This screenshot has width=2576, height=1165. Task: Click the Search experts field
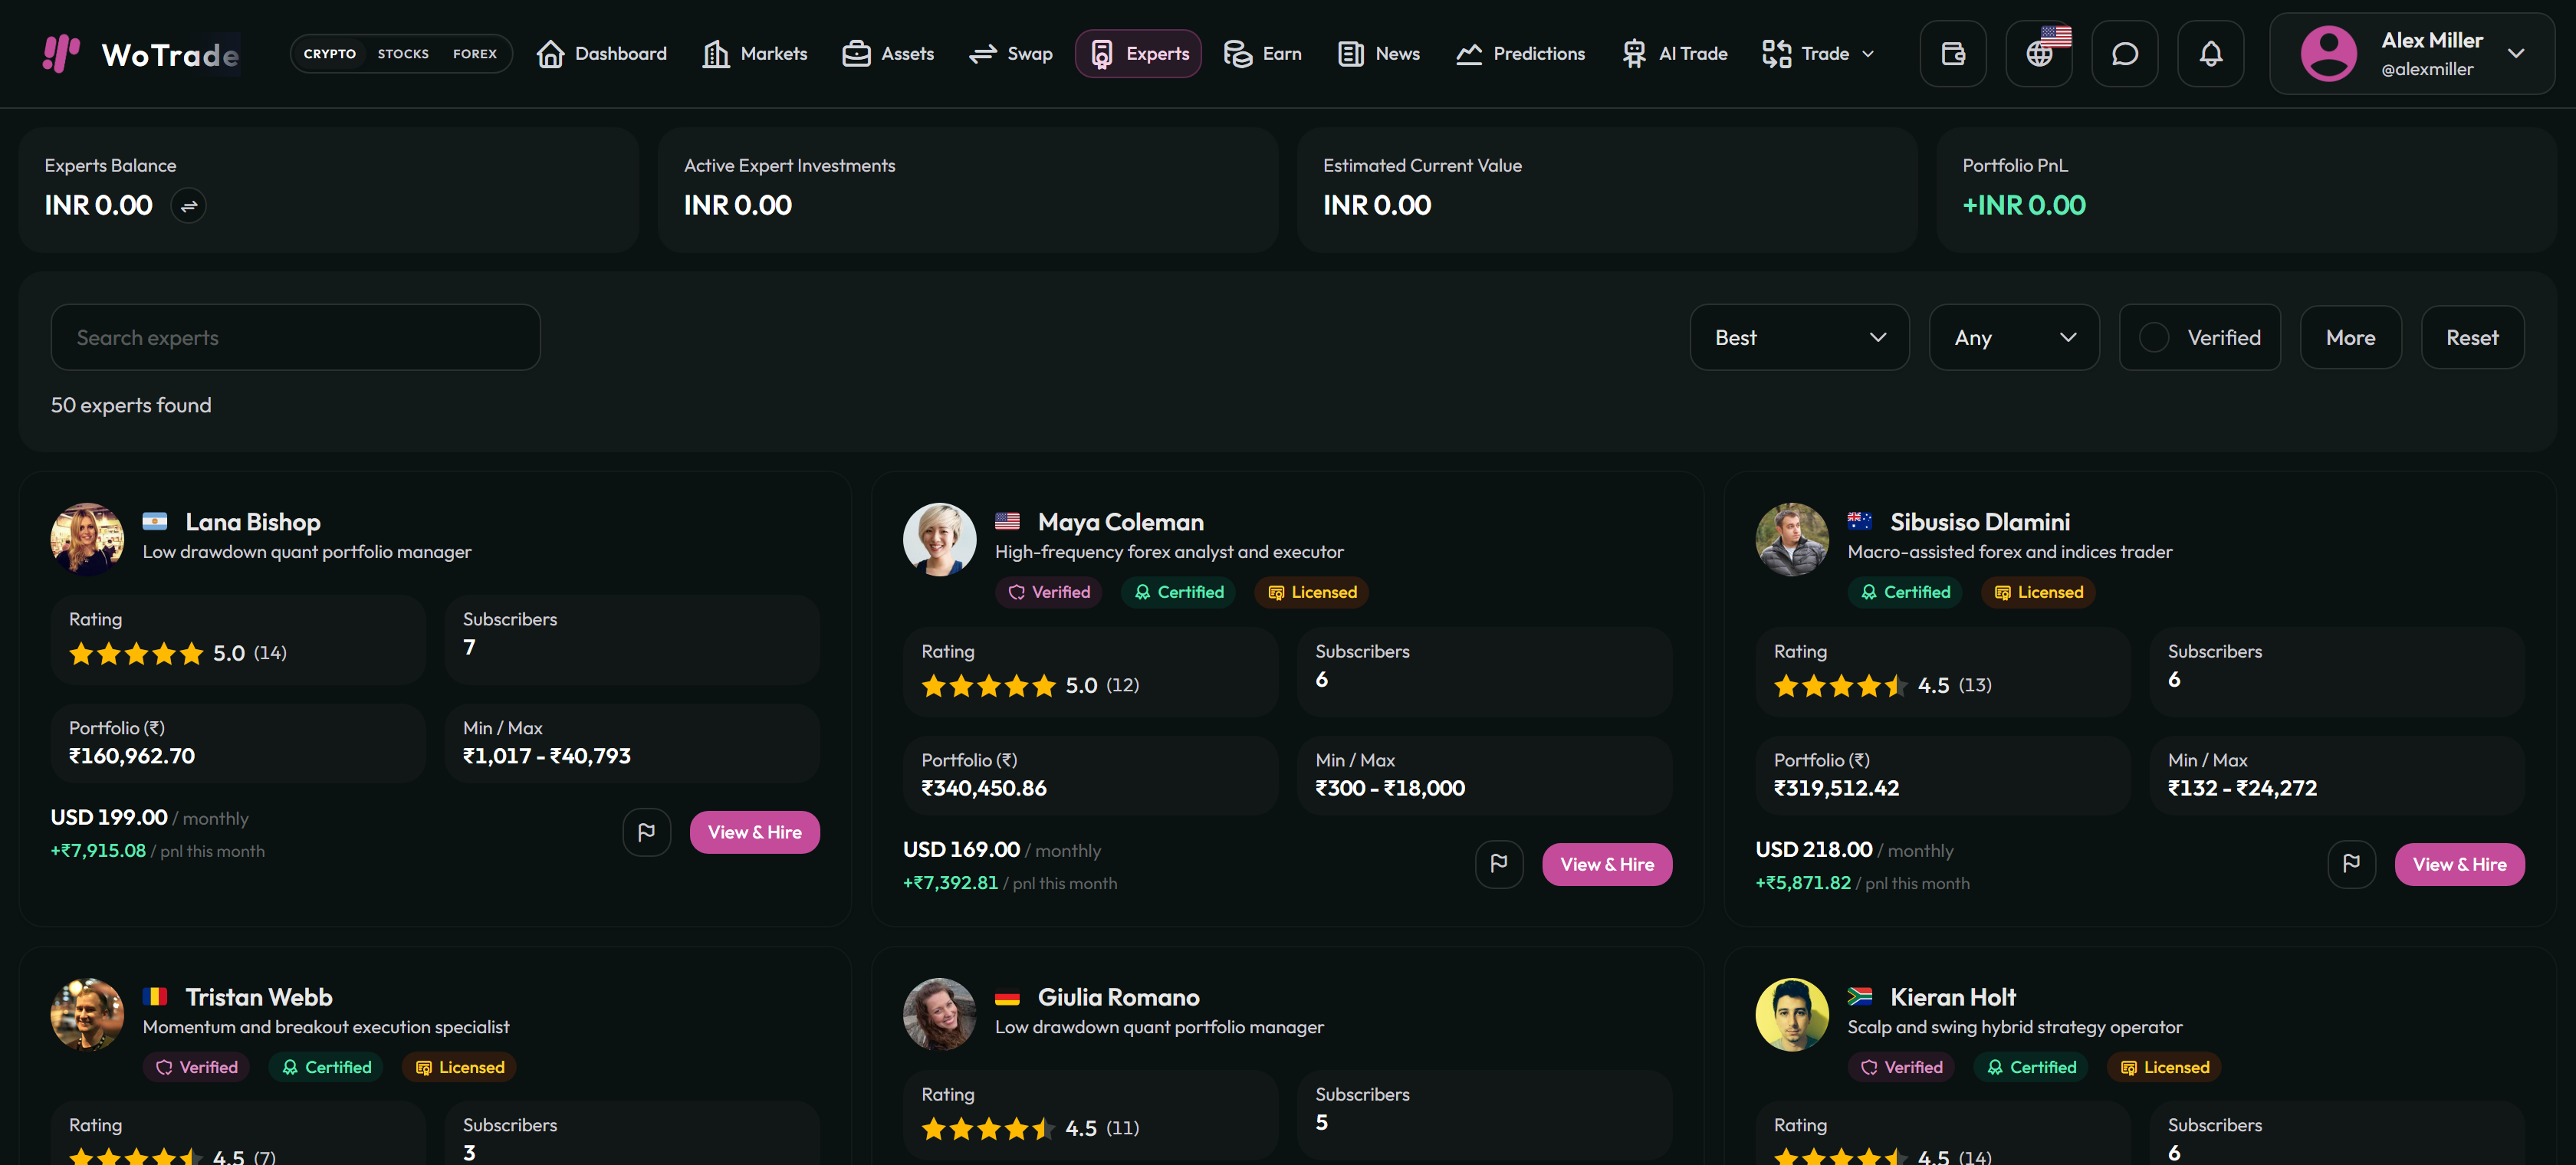coord(296,338)
